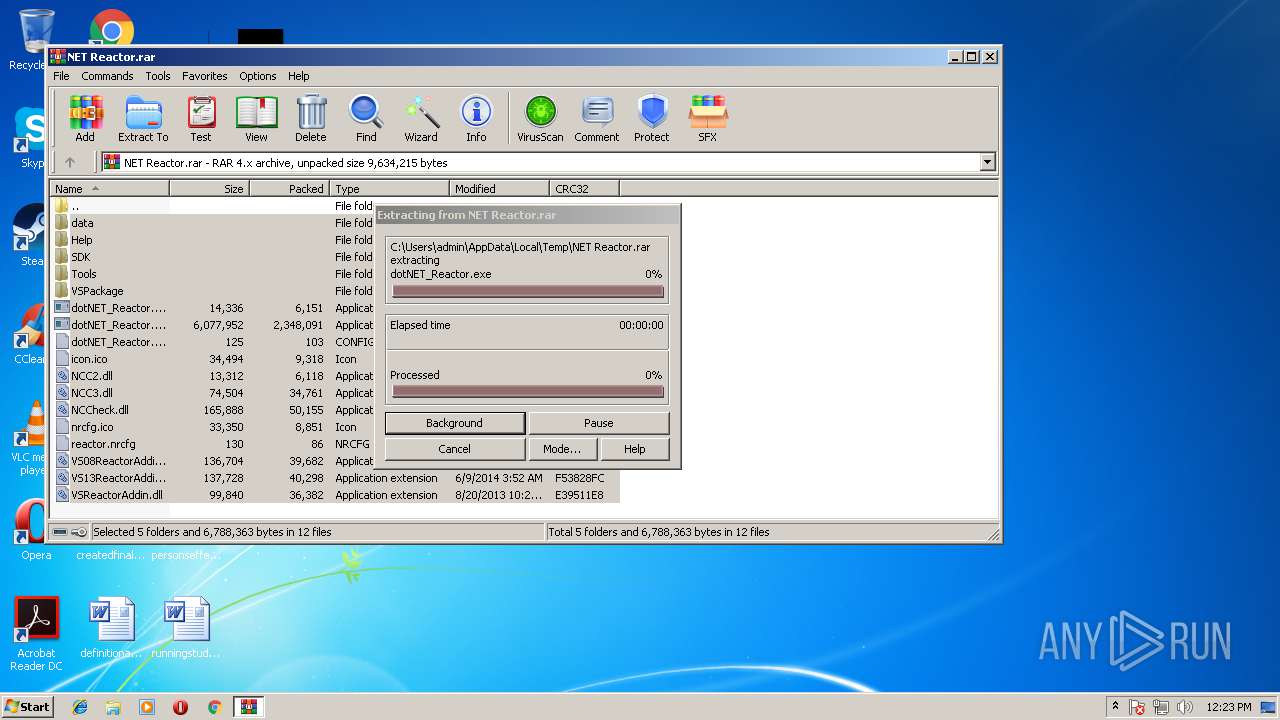Click the drive icon in status bar
Screen dimensions: 1280x720
[60, 532]
